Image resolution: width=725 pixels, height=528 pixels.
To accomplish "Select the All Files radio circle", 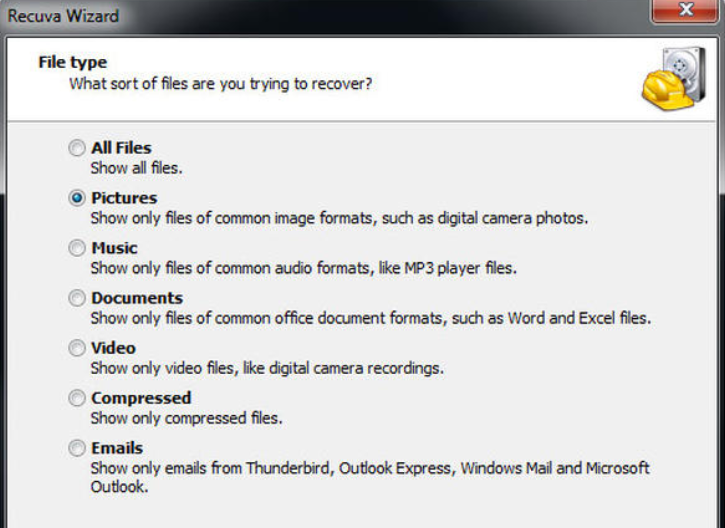I will tap(77, 148).
